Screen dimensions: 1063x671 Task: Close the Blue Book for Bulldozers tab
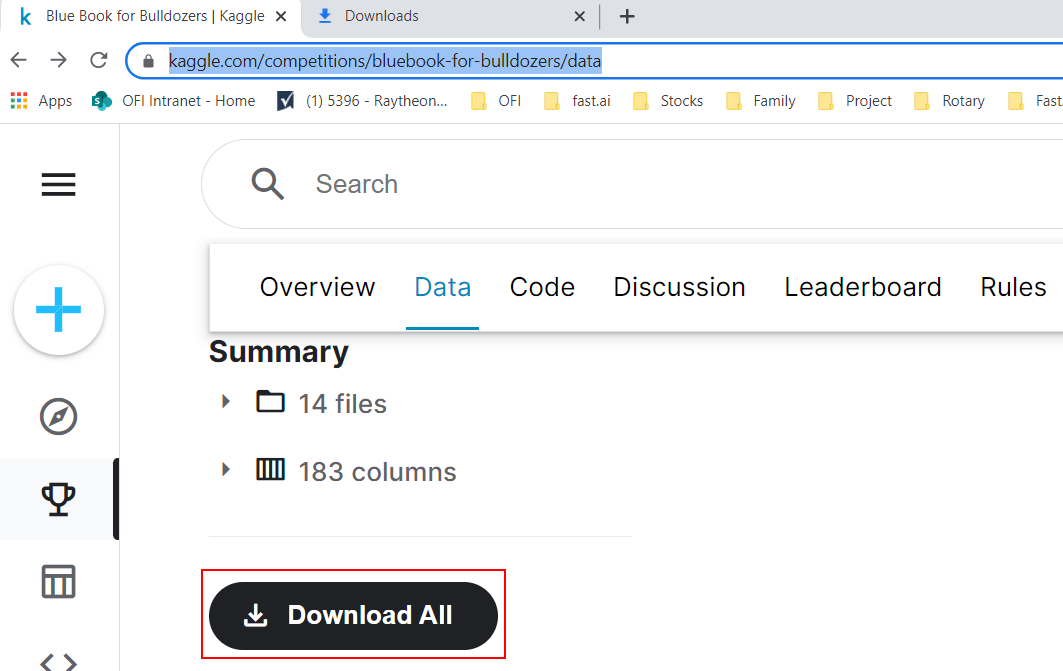coord(280,16)
